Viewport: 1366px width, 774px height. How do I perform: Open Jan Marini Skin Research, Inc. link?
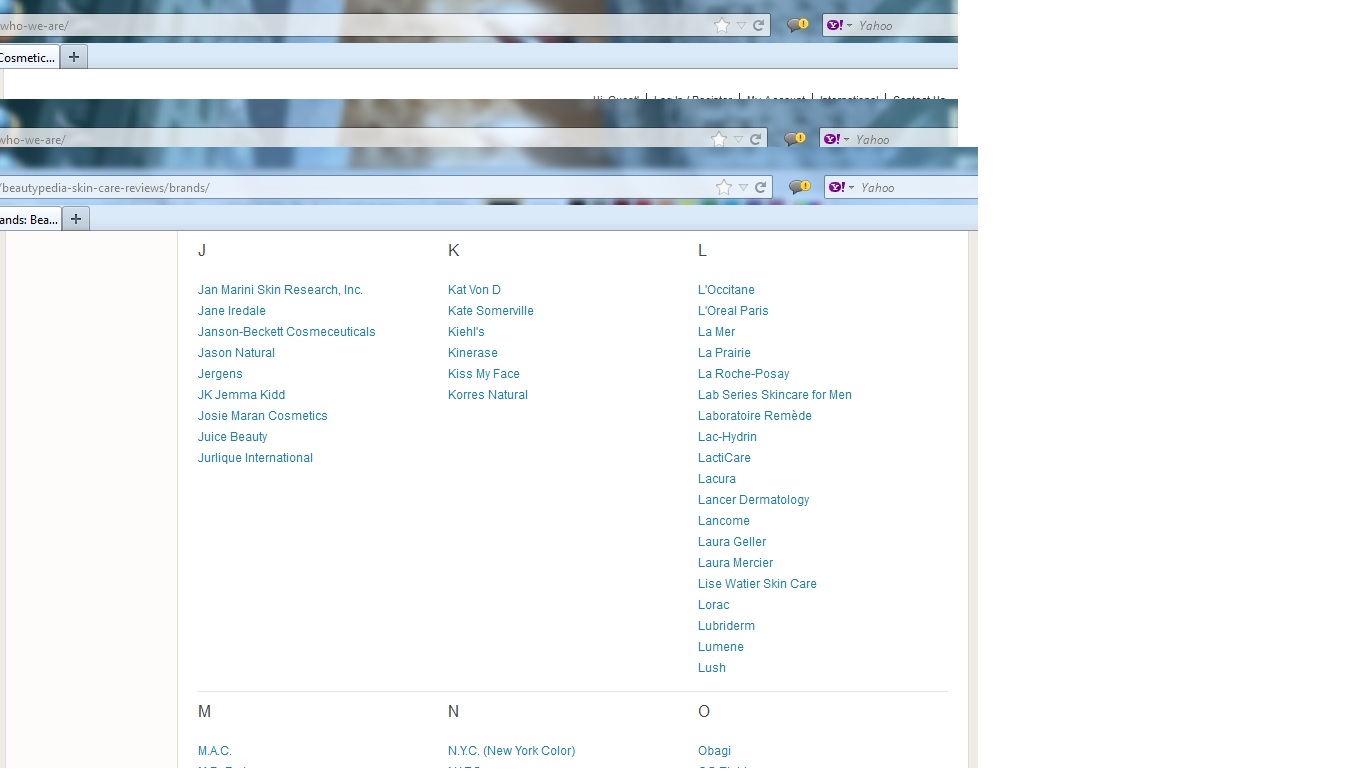click(x=280, y=290)
